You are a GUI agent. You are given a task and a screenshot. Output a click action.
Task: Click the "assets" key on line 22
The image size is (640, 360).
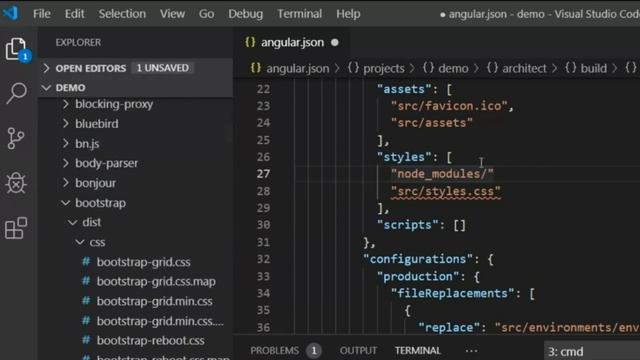click(x=404, y=89)
